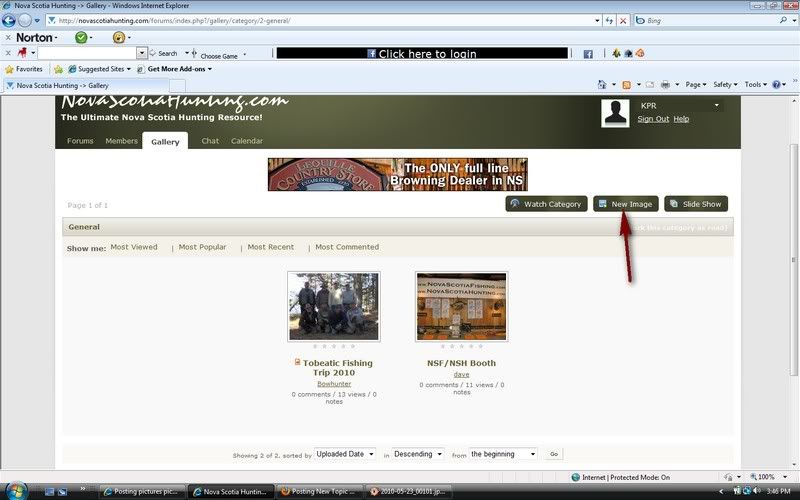This screenshot has width=800, height=500.
Task: Open the Uploaded Date sort dropdown
Action: click(345, 454)
